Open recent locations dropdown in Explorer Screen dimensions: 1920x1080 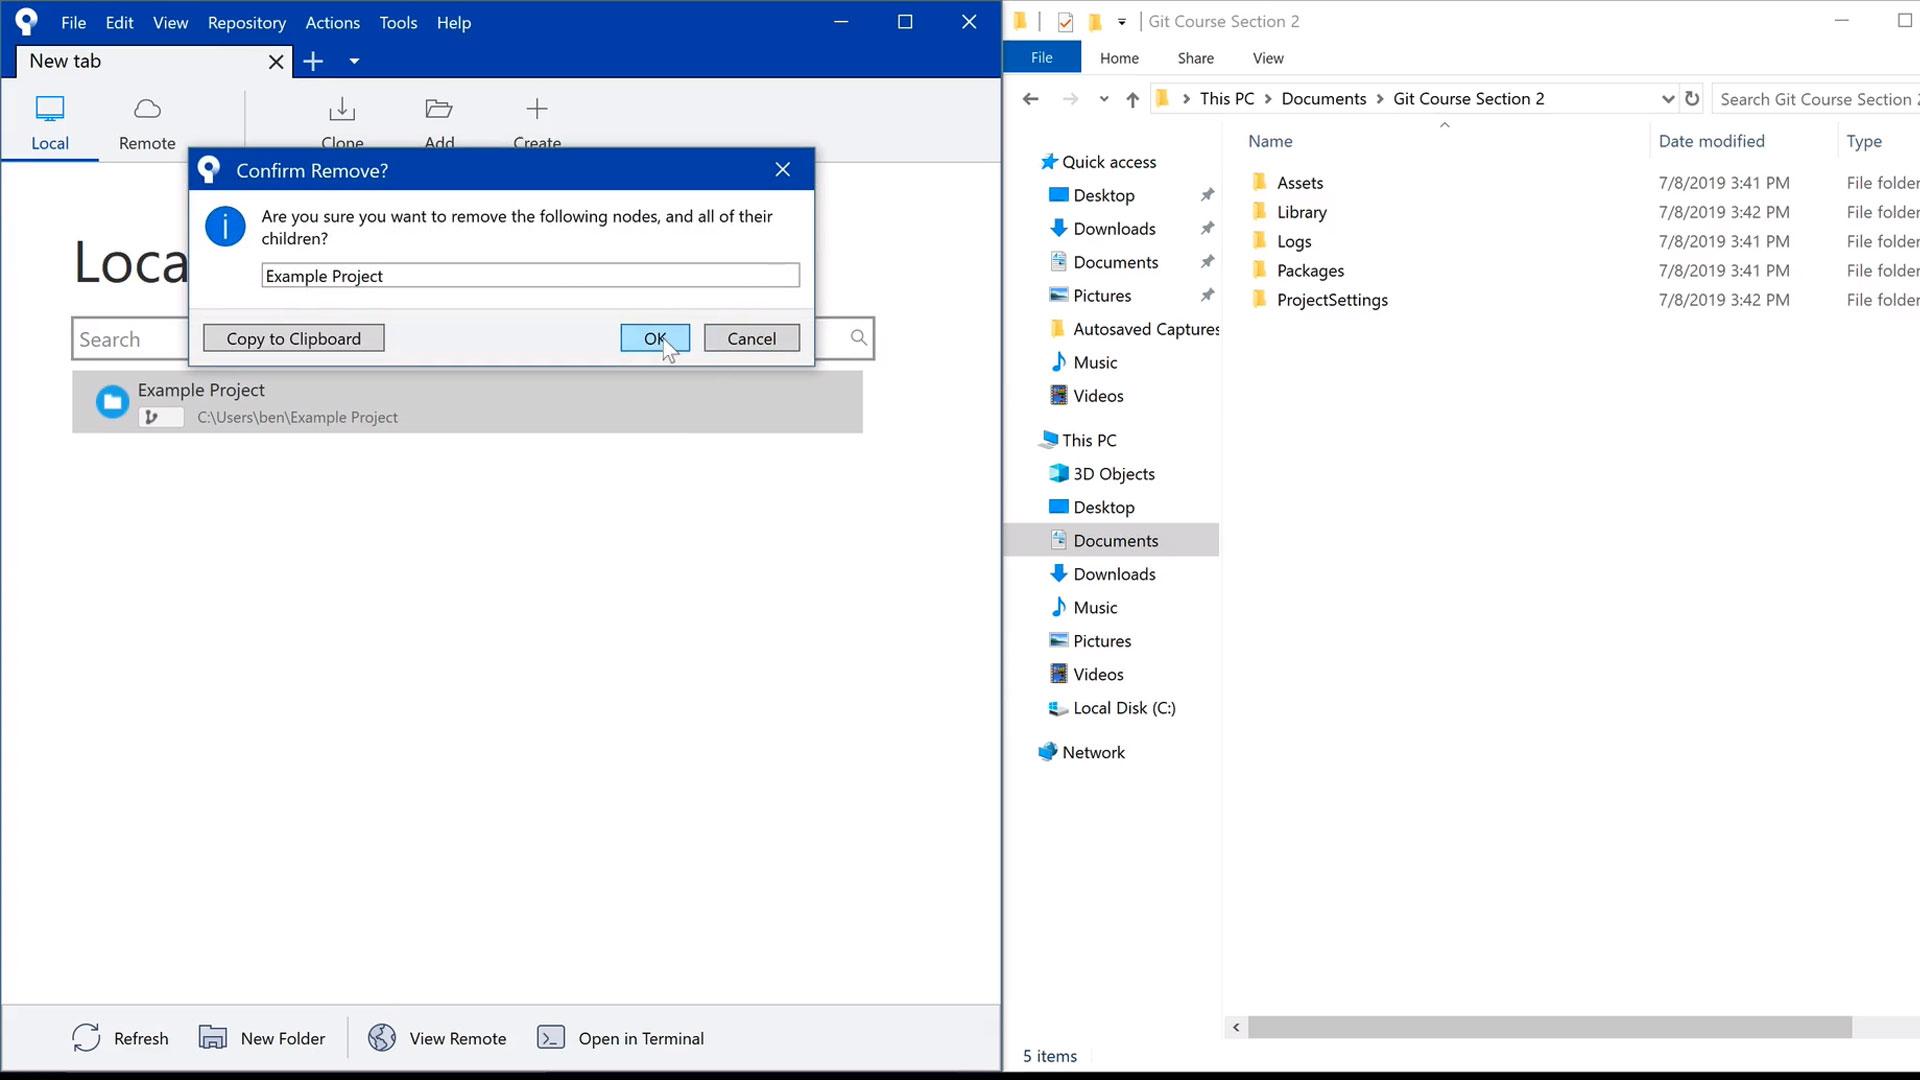click(x=1103, y=99)
